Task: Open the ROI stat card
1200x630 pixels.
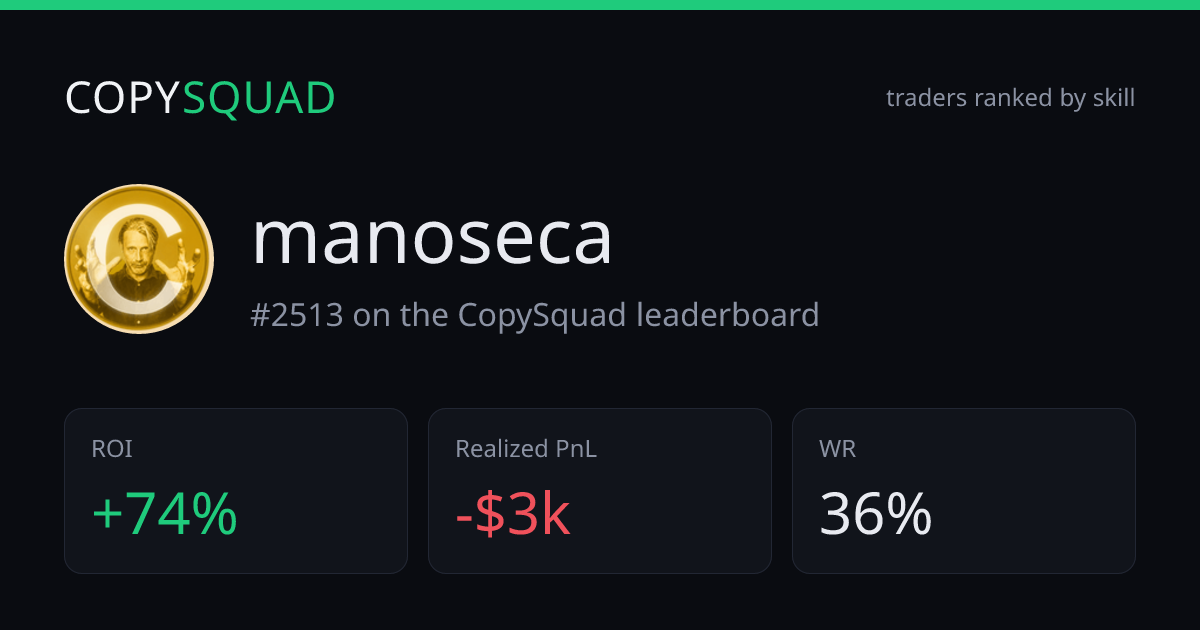Action: 236,491
